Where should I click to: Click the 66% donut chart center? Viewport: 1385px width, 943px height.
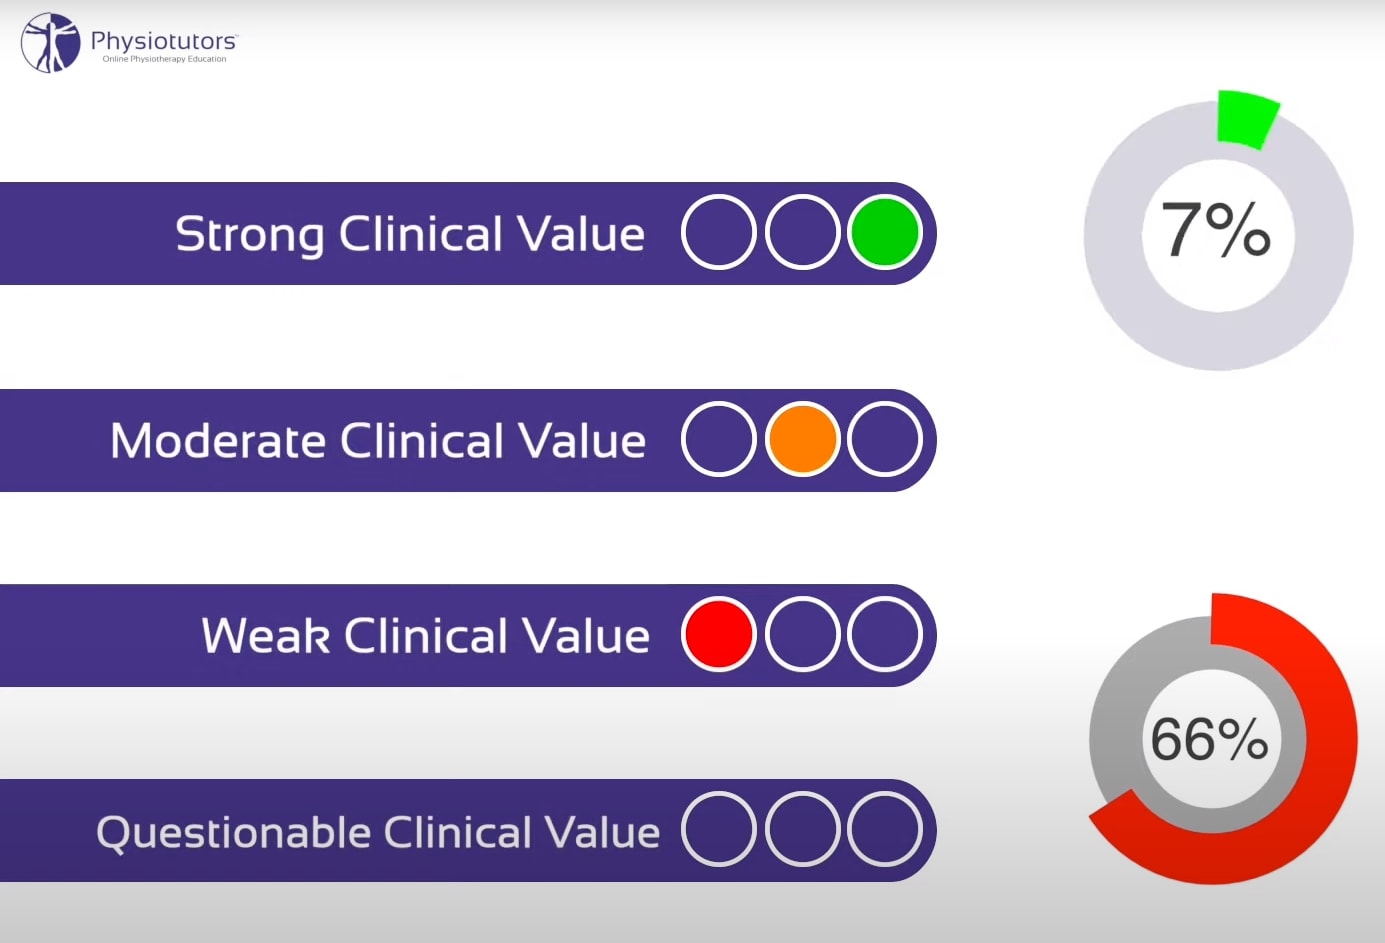(x=1211, y=739)
